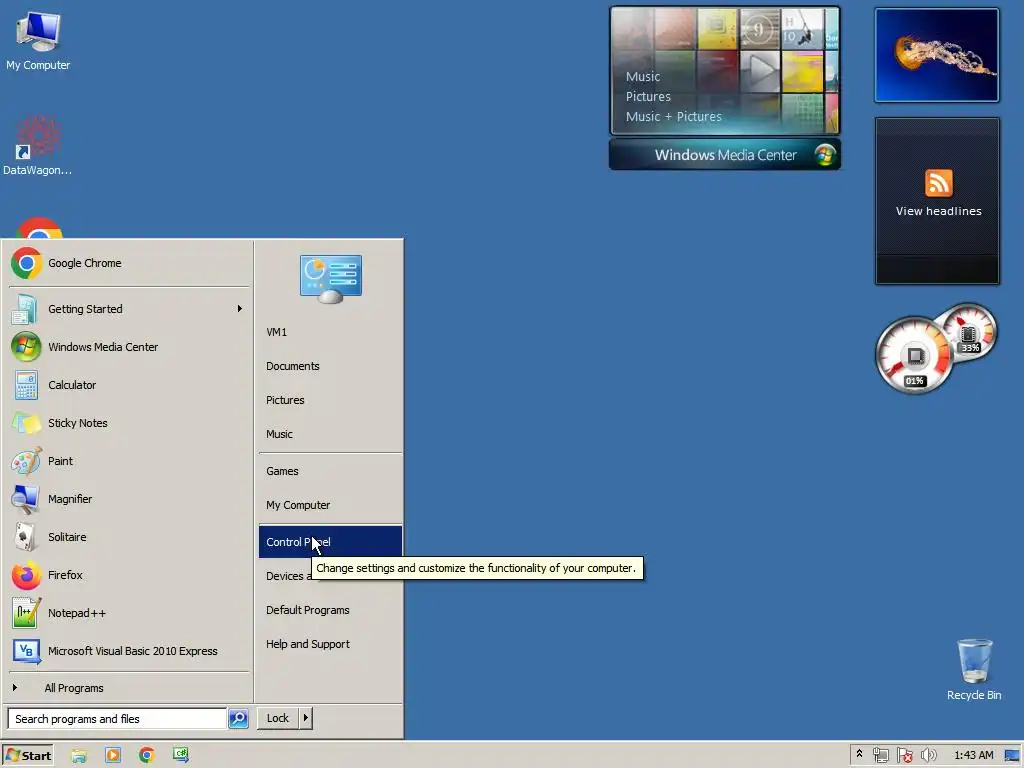Screen dimensions: 1024x768
Task: Open the C# taskbar icon
Action: pyautogui.click(x=180, y=755)
